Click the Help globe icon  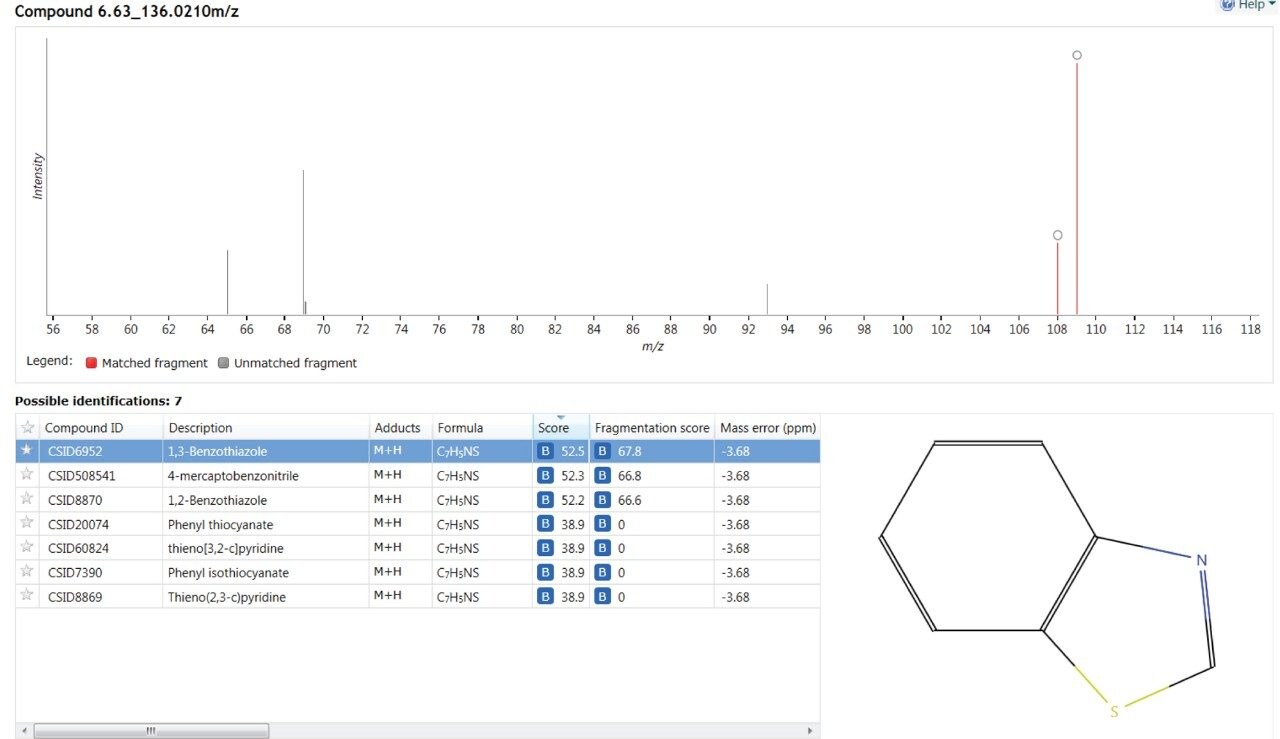click(1227, 5)
